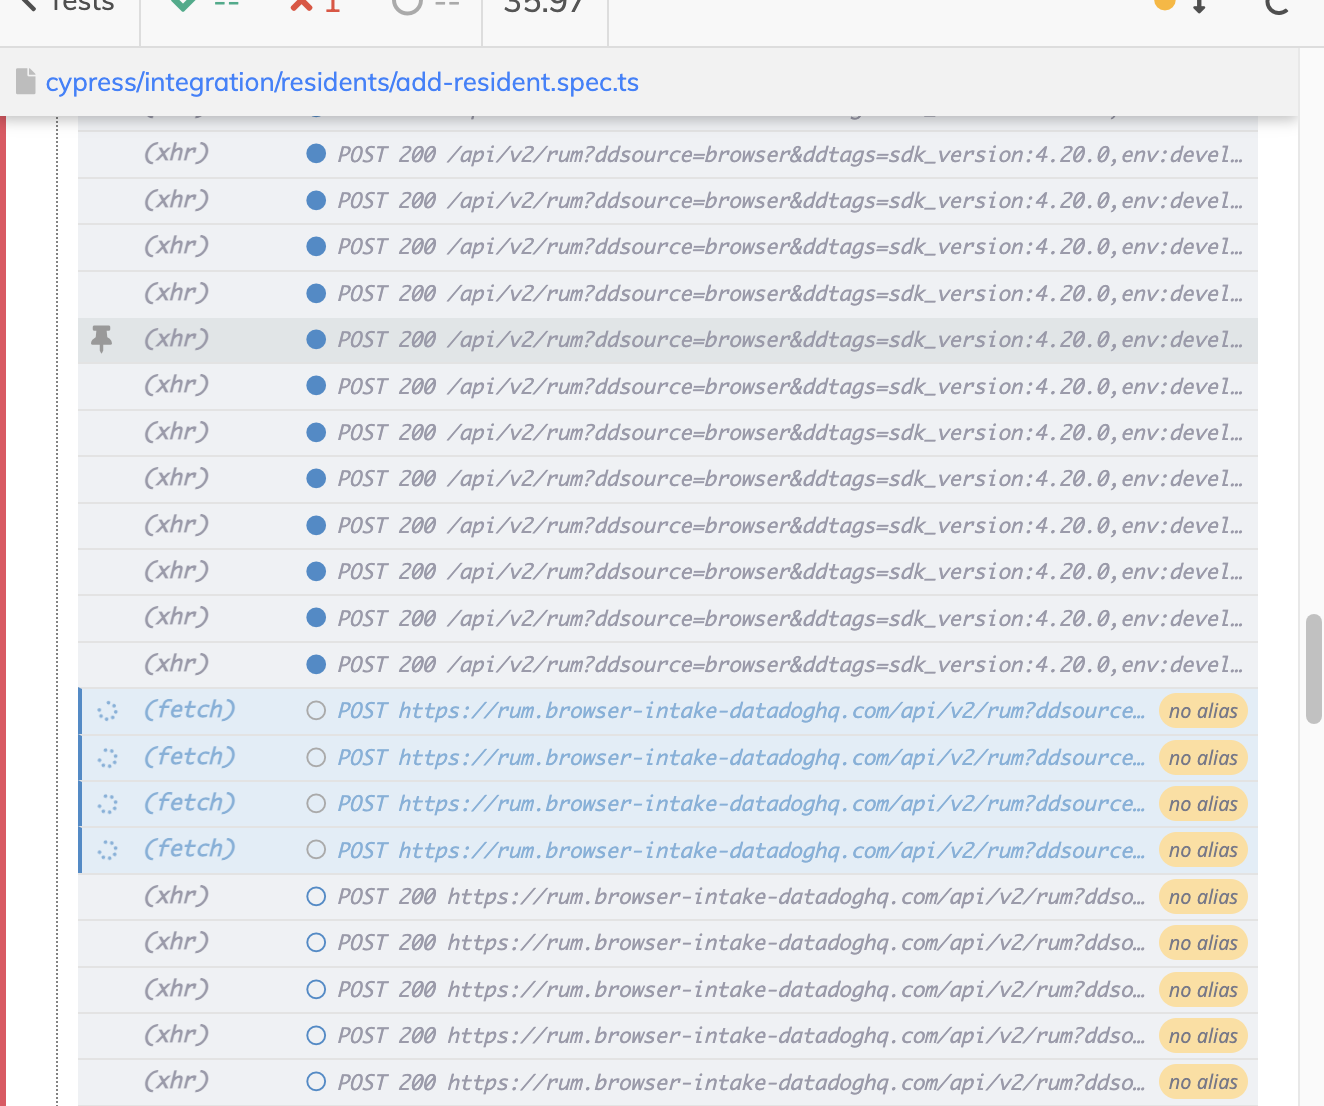Image resolution: width=1324 pixels, height=1106 pixels.
Task: Click the no alias badge on the lowest (xhr) row
Action: point(1203,1082)
